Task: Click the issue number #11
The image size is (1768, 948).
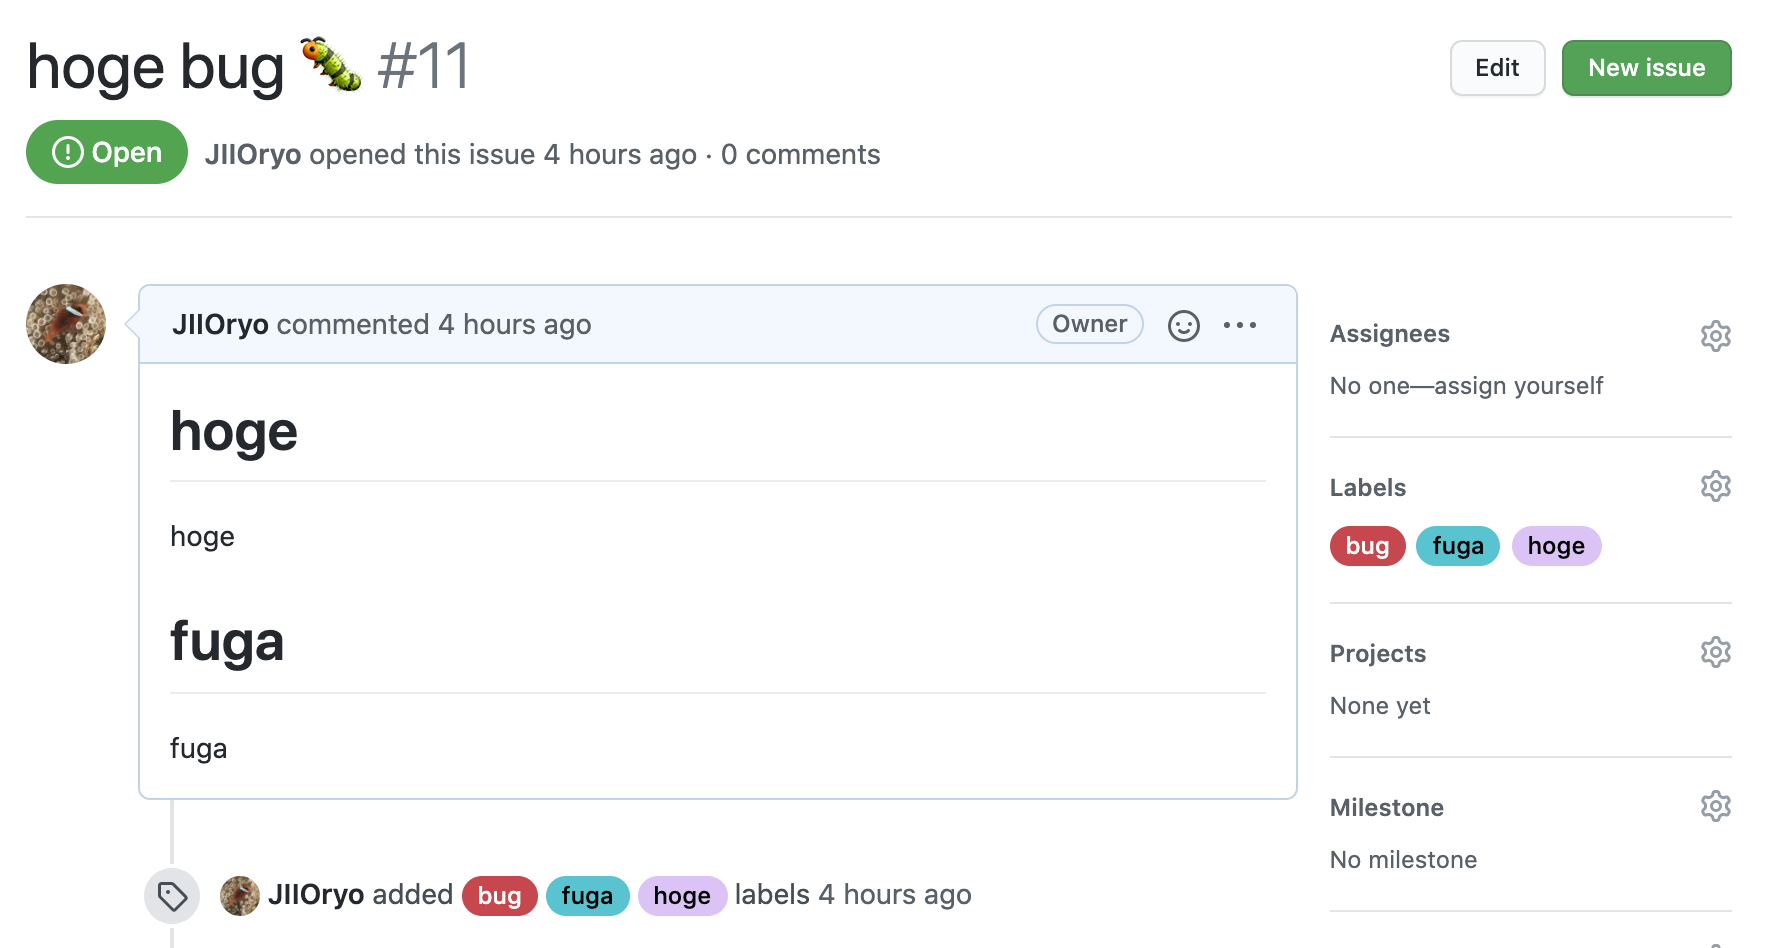Action: tap(424, 68)
